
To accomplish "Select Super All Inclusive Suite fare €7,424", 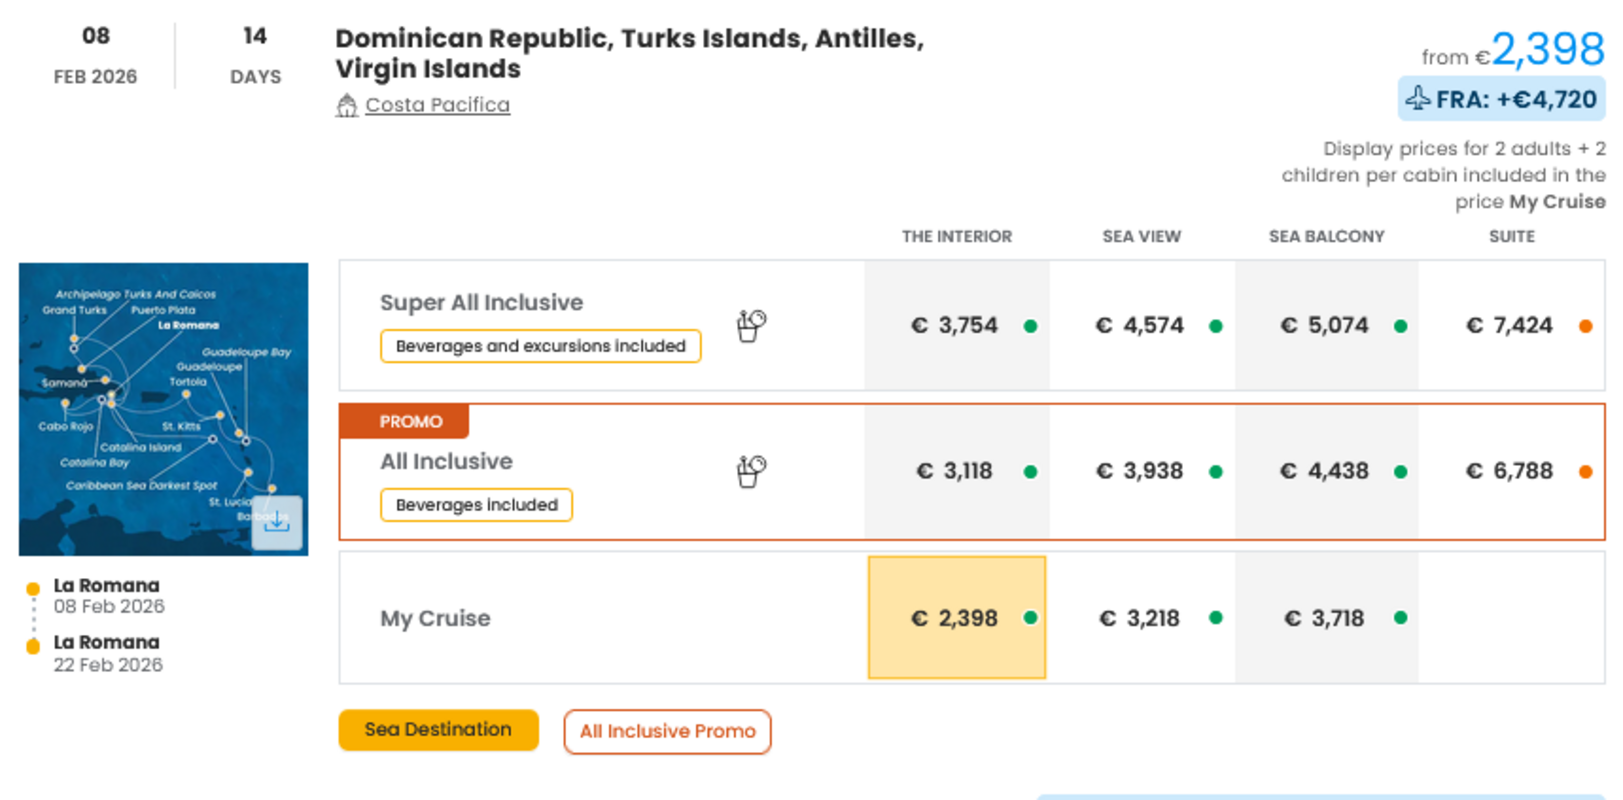I will pyautogui.click(x=1509, y=326).
